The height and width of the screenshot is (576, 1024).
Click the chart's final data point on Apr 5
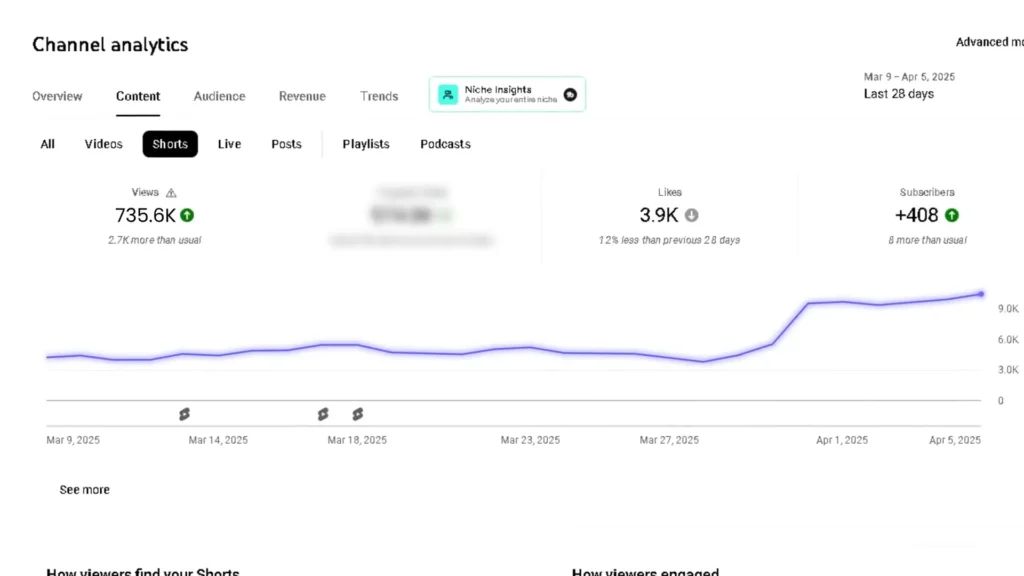(981, 294)
